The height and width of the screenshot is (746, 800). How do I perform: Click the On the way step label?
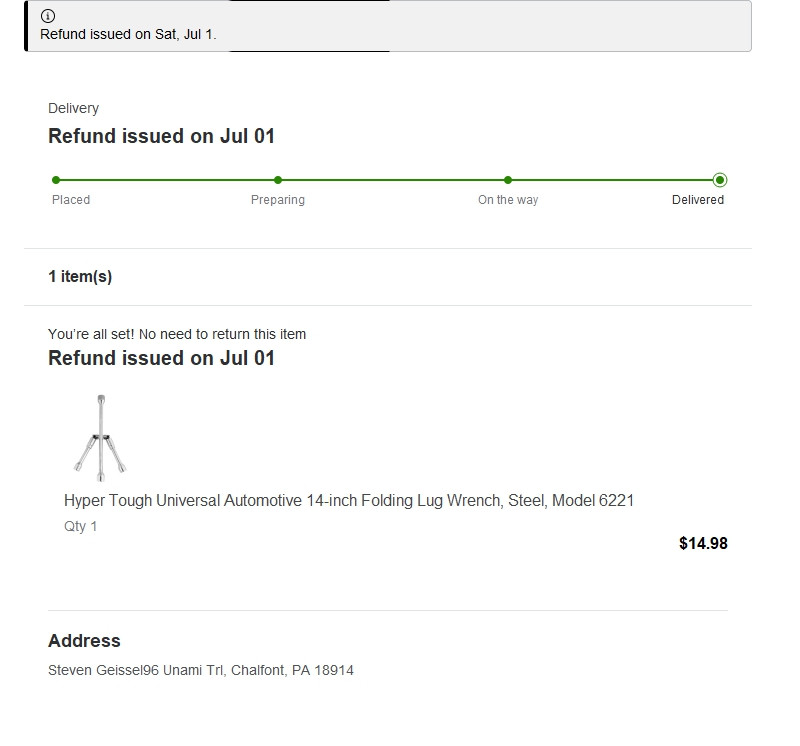[x=508, y=200]
